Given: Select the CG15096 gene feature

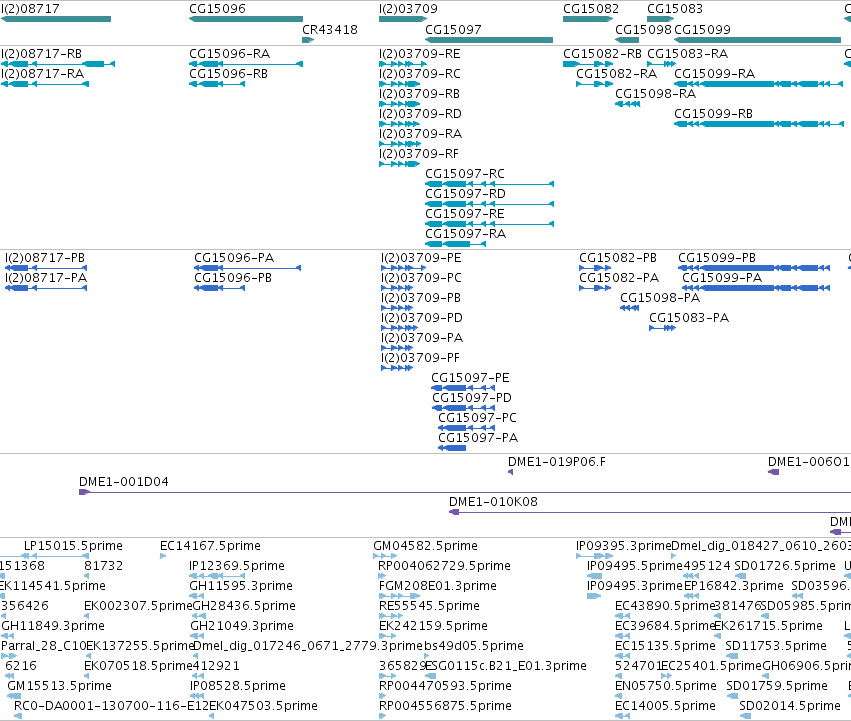Looking at the screenshot, I should pos(246,19).
